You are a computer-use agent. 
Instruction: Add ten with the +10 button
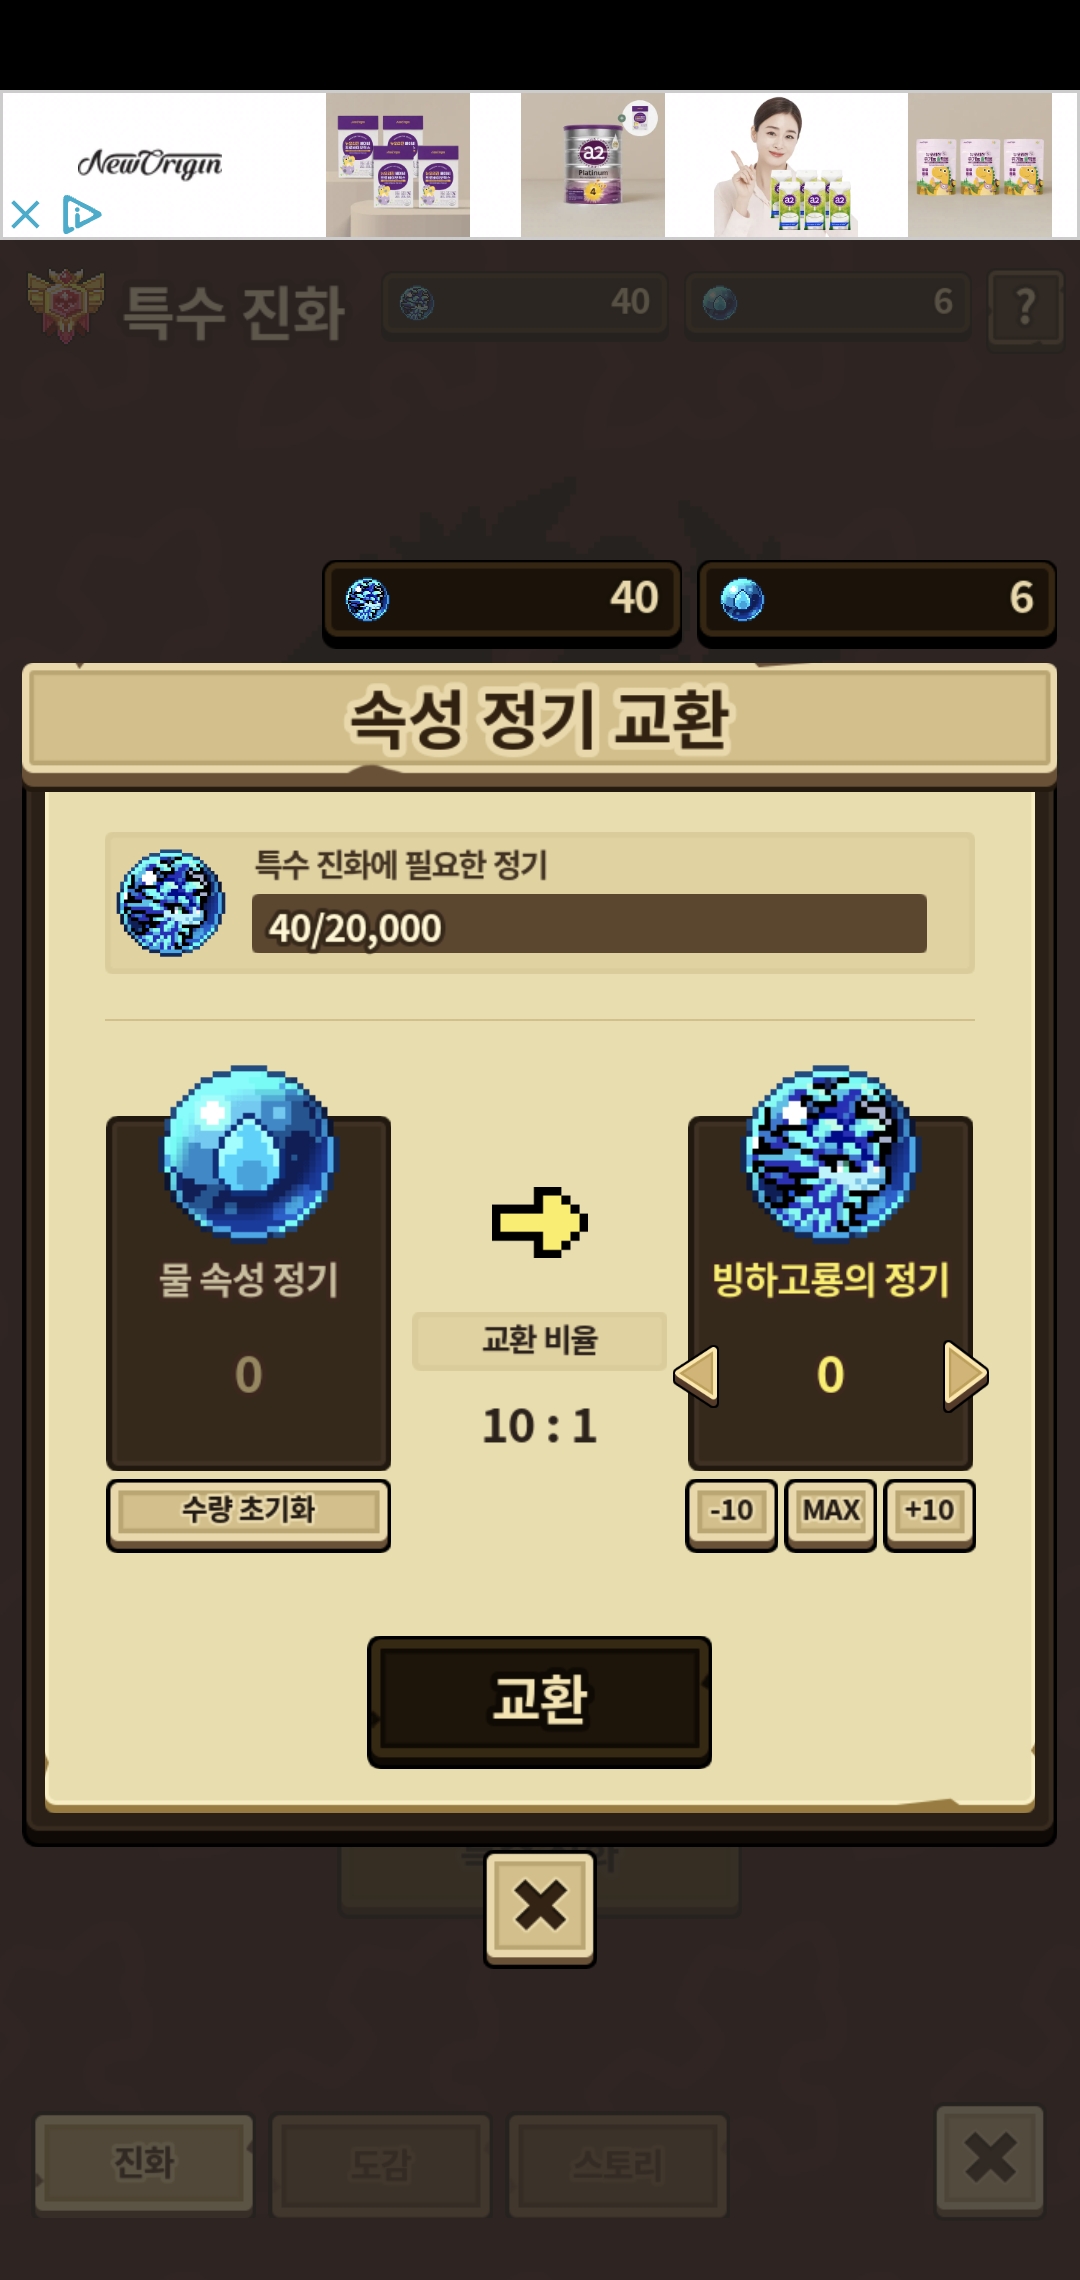pyautogui.click(x=929, y=1513)
